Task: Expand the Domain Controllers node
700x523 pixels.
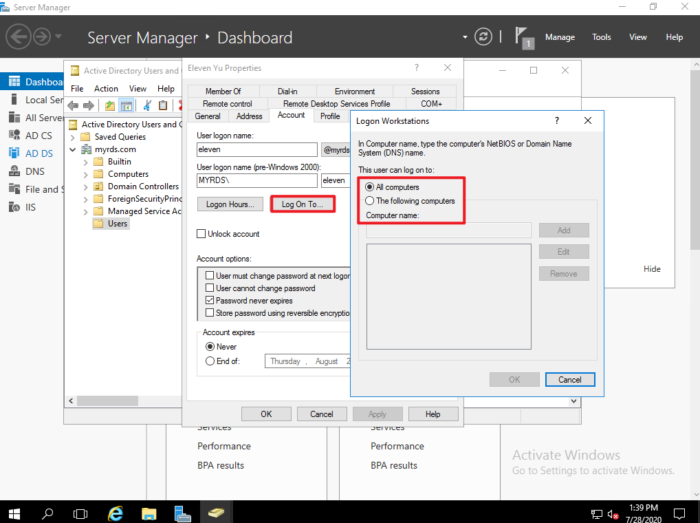Action: coord(84,186)
